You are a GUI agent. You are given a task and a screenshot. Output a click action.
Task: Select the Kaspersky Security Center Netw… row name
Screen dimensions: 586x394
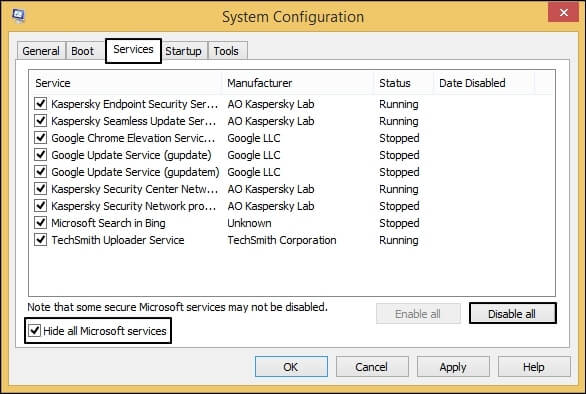pos(135,189)
